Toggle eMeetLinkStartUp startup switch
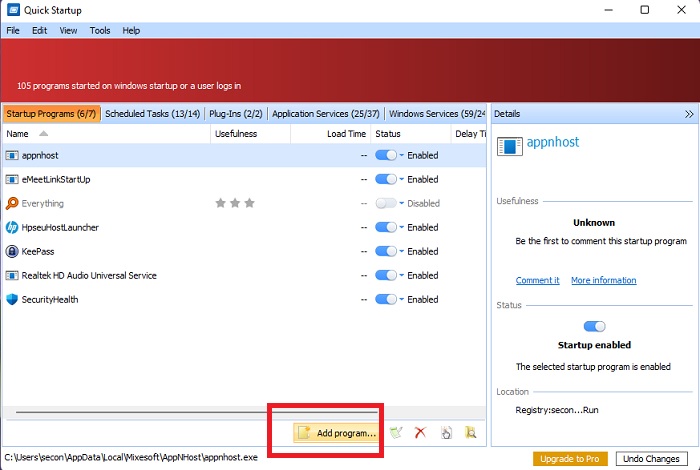 pos(386,179)
